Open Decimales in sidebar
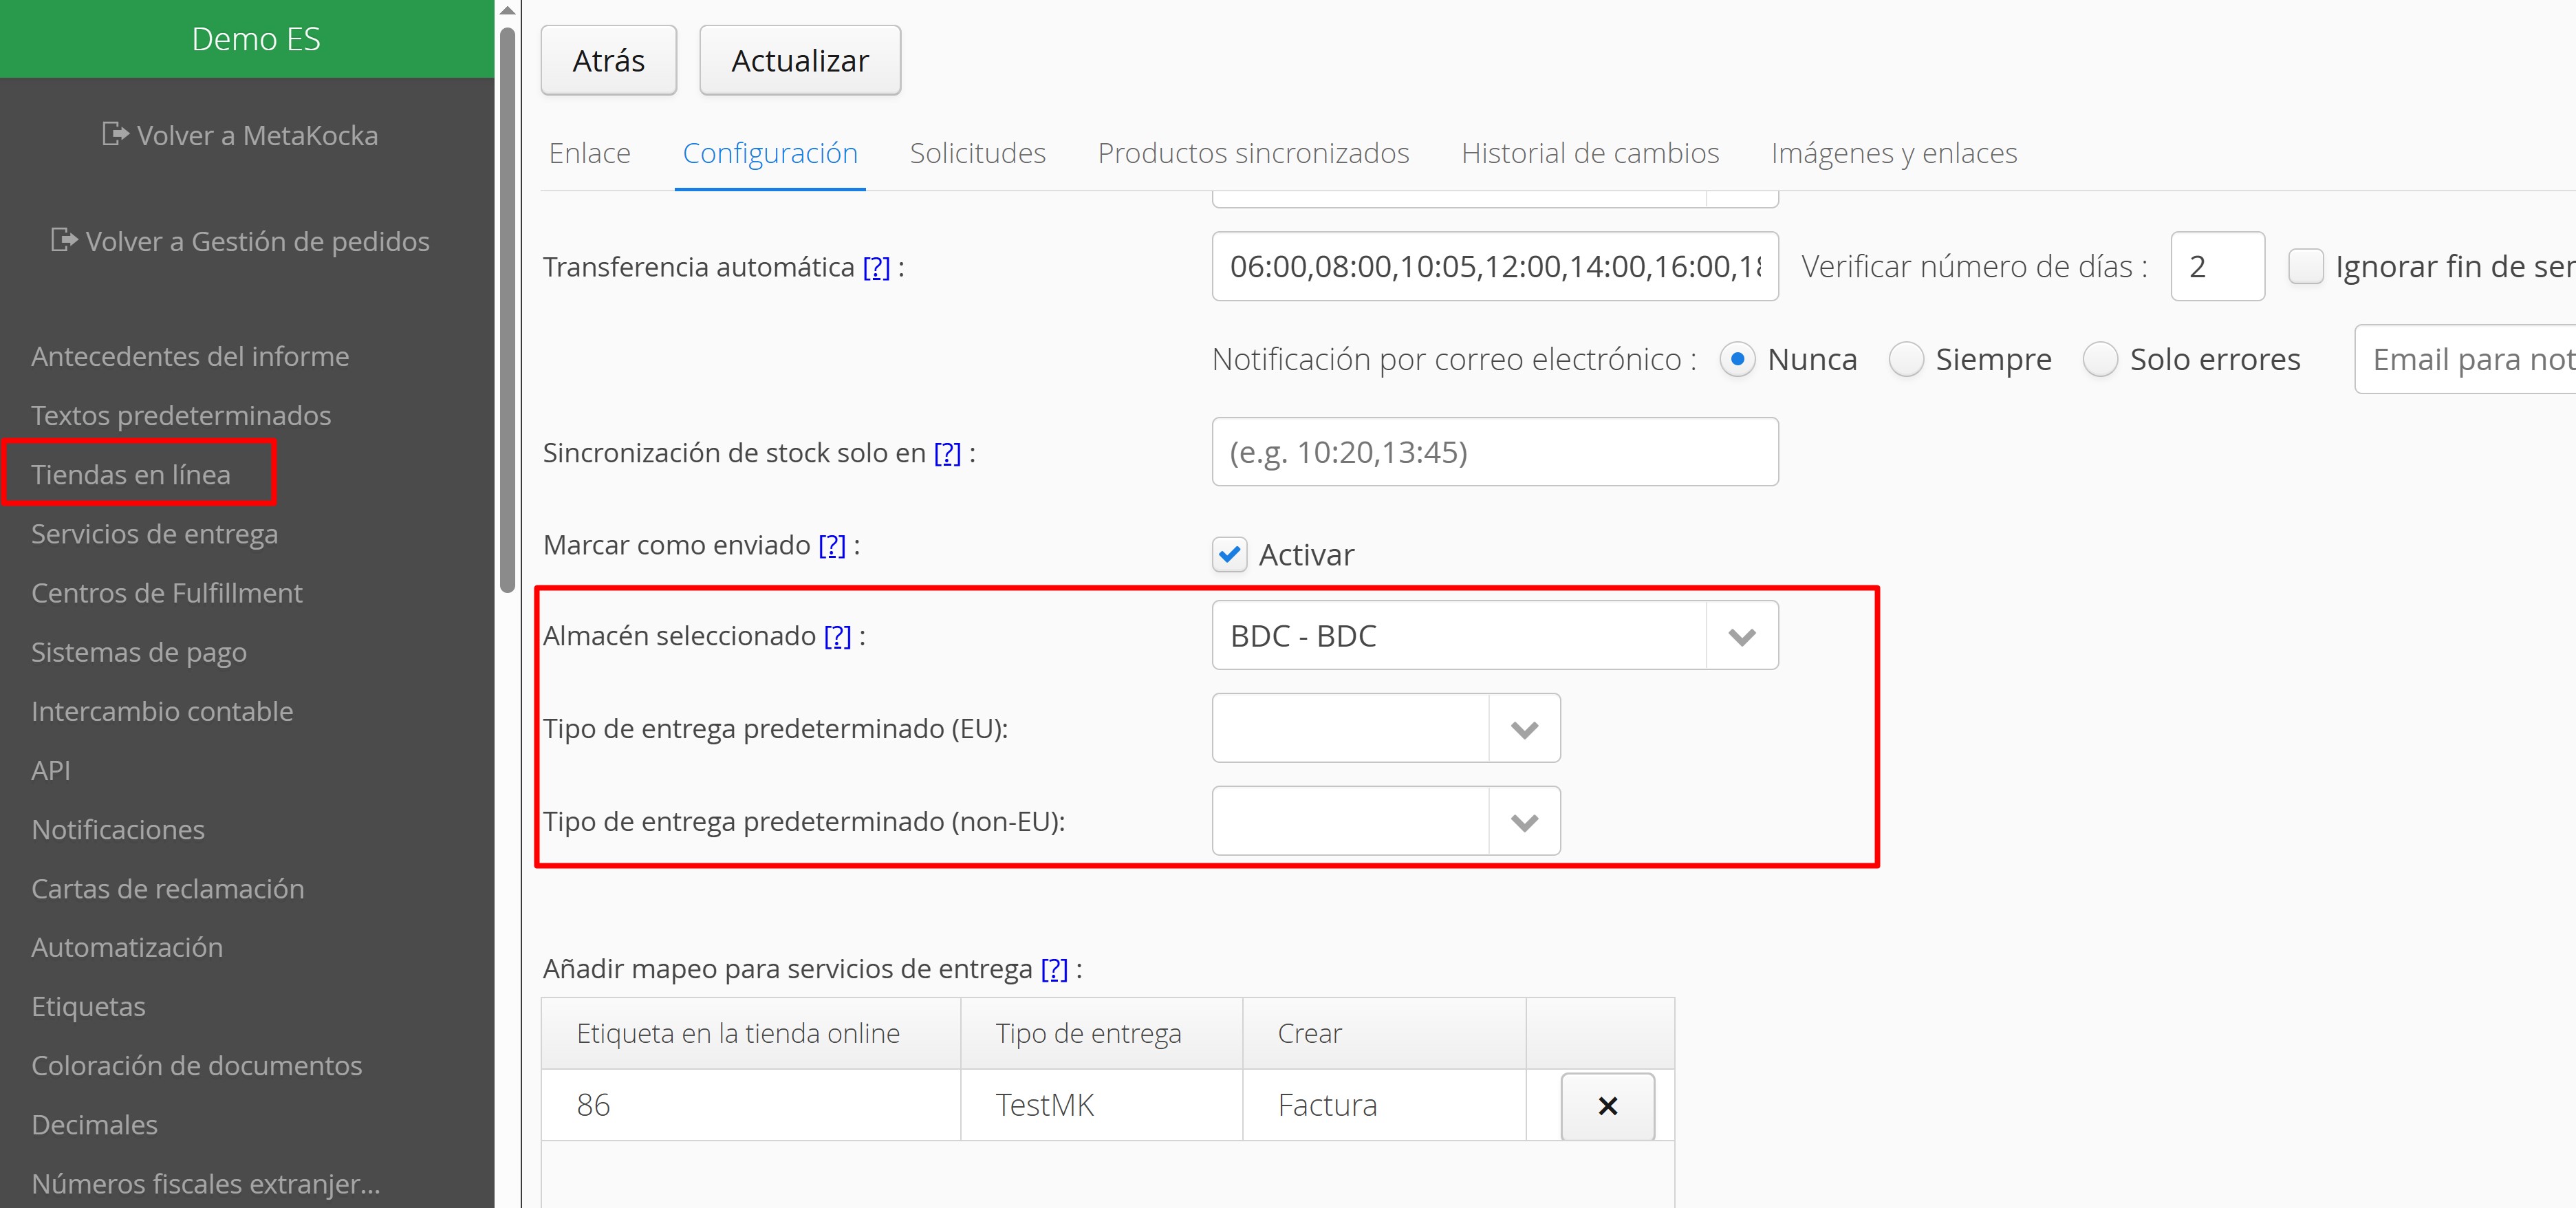 (x=94, y=1125)
